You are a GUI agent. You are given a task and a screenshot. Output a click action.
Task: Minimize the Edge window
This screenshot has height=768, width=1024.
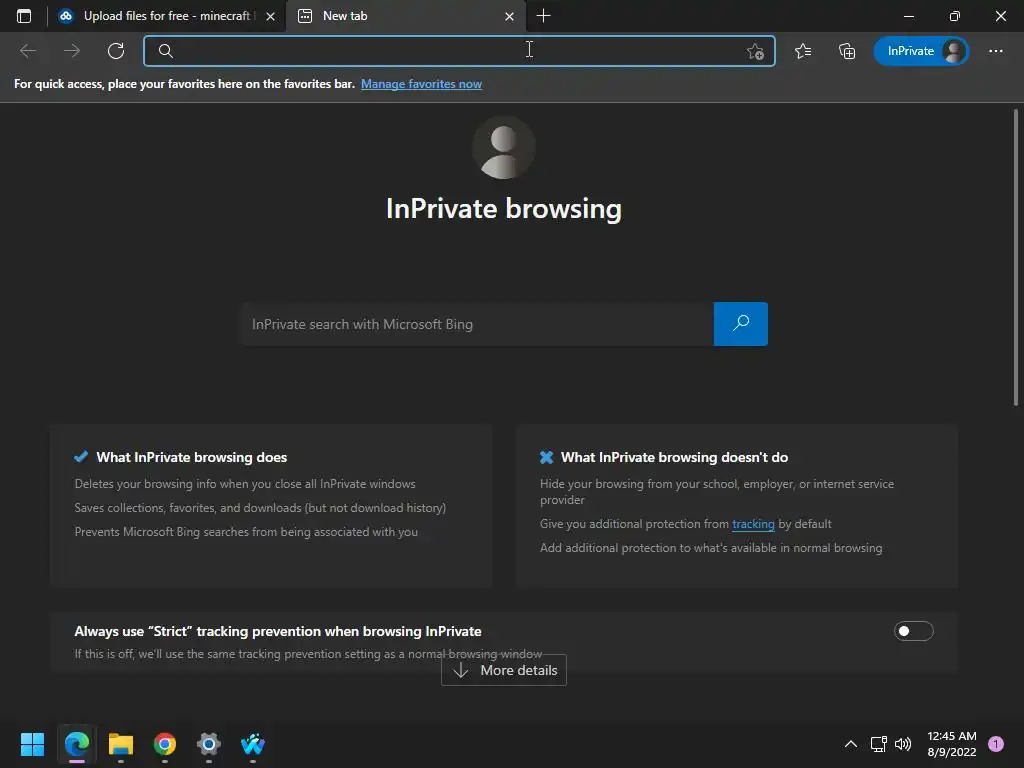(x=908, y=16)
